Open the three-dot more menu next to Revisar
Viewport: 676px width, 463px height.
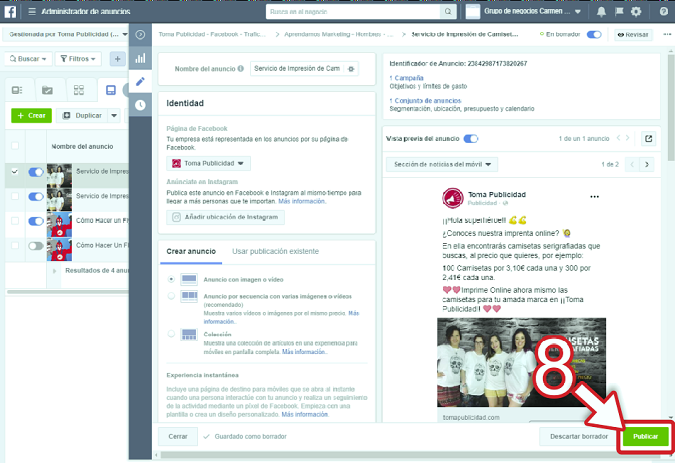point(667,34)
